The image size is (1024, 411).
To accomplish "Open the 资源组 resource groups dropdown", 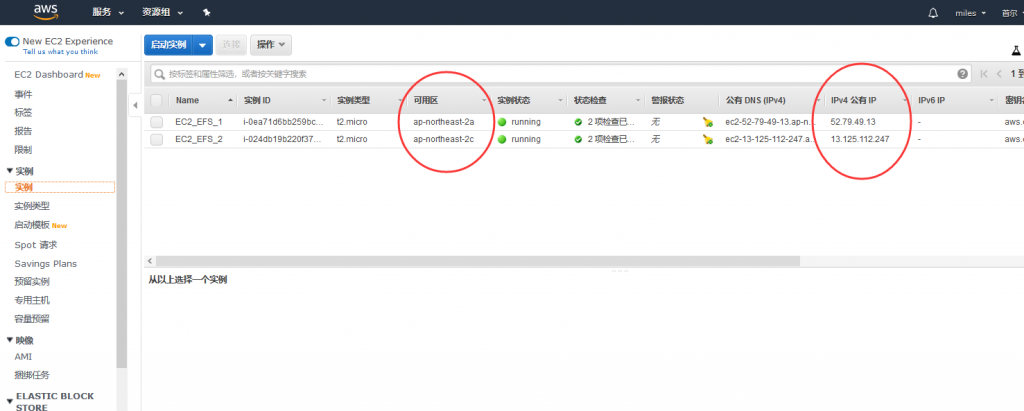I will click(x=163, y=12).
